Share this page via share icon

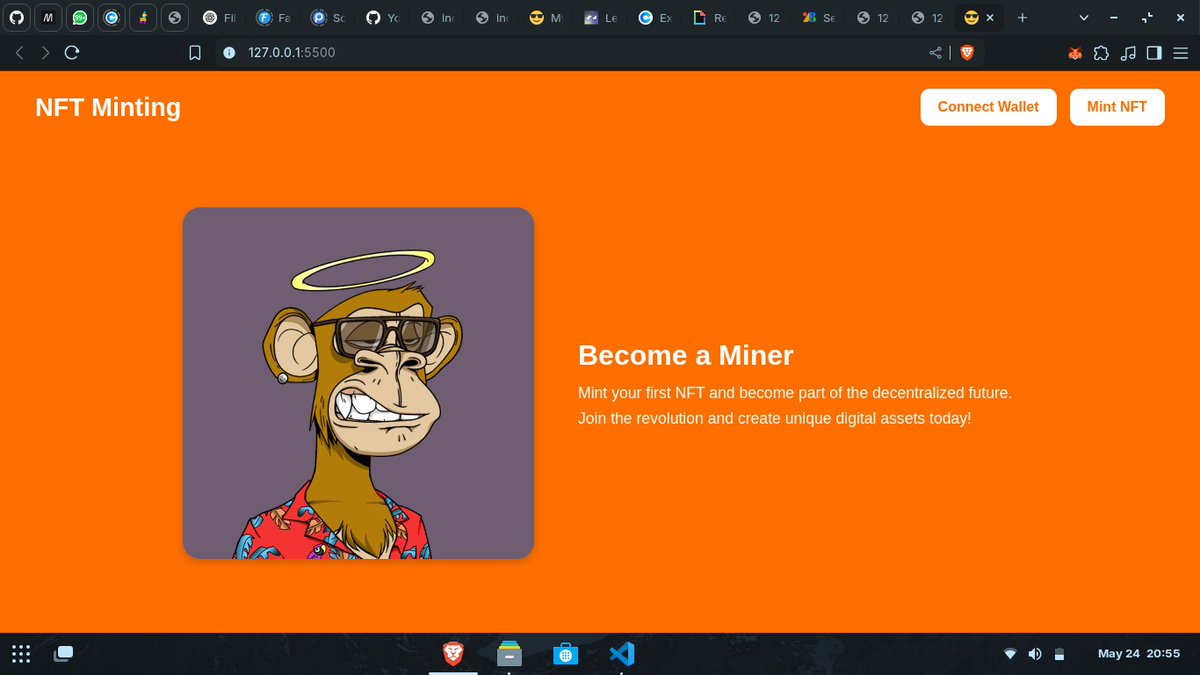pyautogui.click(x=936, y=53)
